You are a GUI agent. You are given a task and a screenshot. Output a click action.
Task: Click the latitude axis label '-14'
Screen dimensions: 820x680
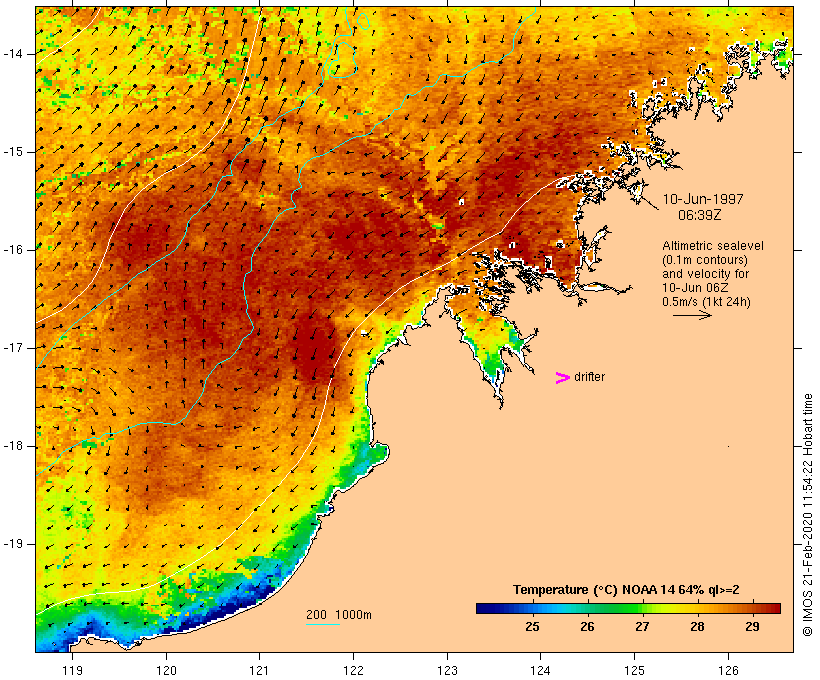pyautogui.click(x=13, y=54)
